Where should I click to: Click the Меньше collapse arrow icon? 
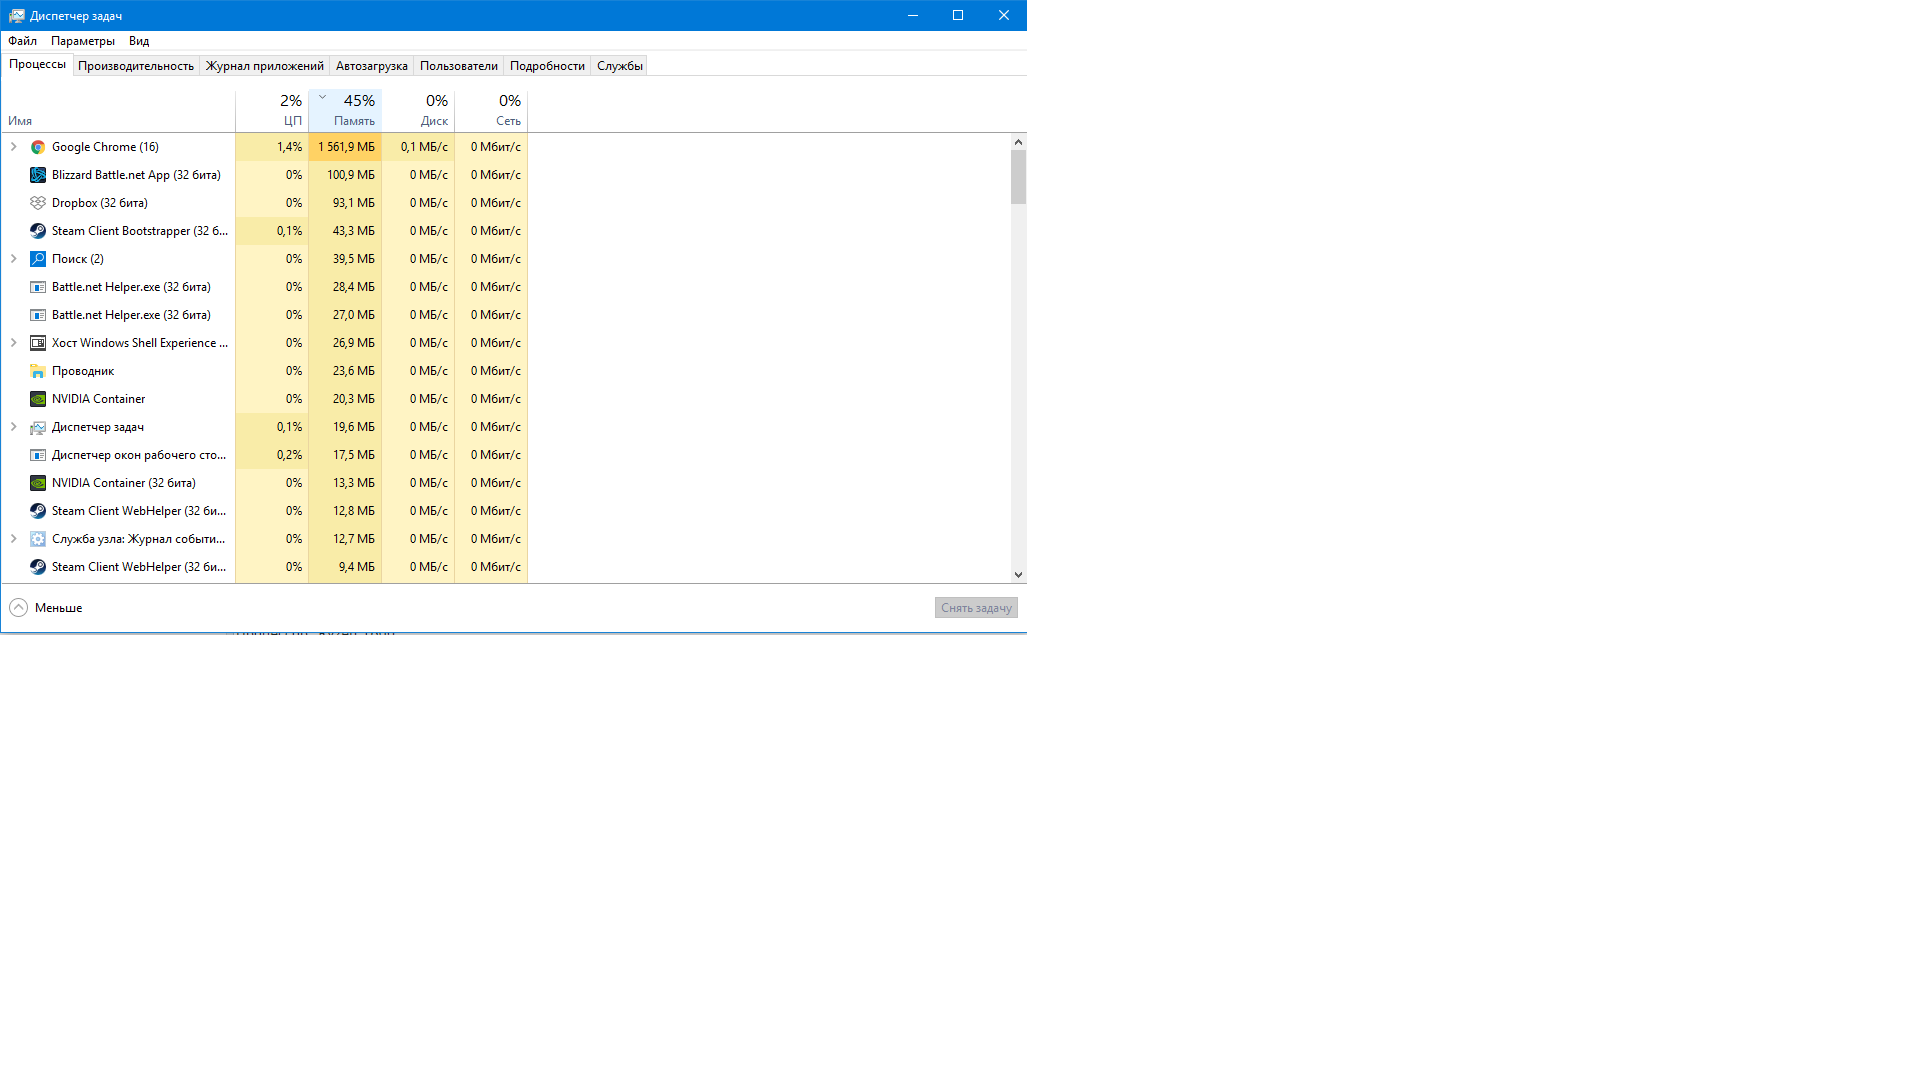[x=18, y=608]
